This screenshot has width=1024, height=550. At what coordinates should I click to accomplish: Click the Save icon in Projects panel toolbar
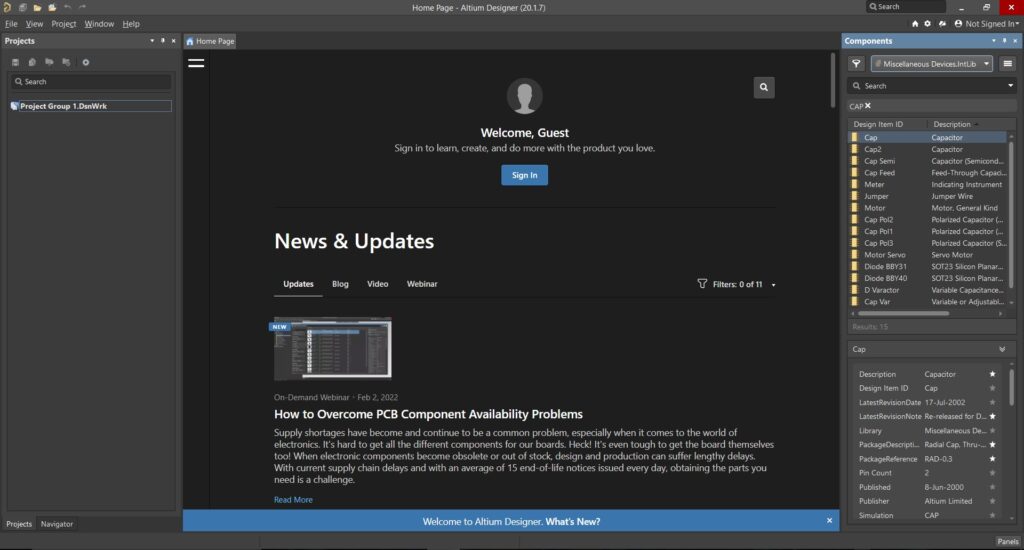click(16, 62)
